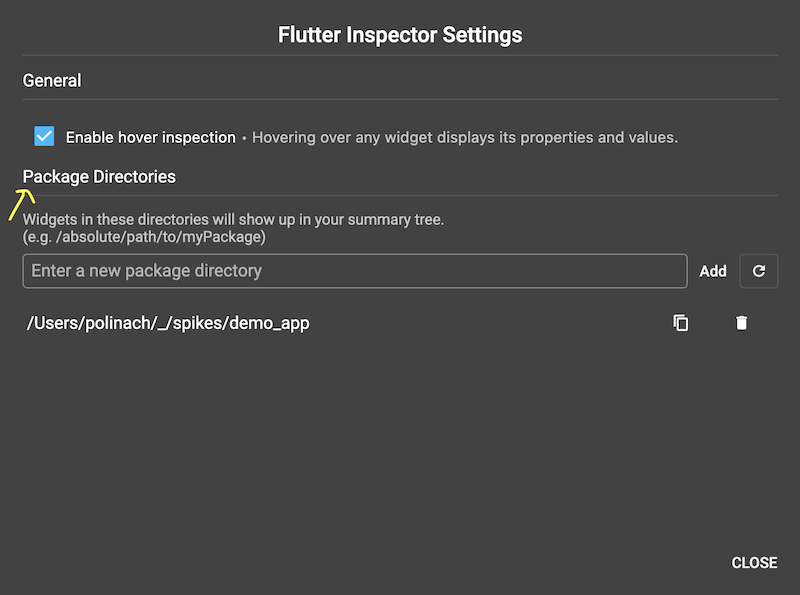Click the copy icon next to the directory
800x595 pixels.
[x=681, y=323]
